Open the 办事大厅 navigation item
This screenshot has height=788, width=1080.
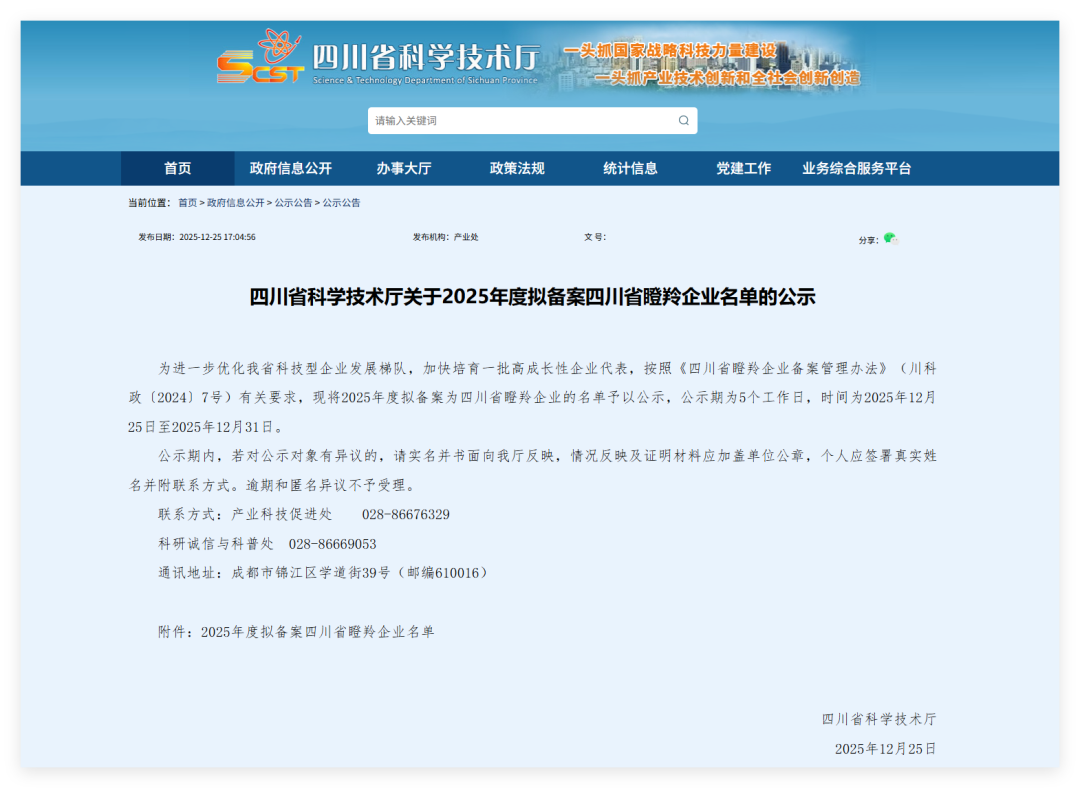[403, 169]
